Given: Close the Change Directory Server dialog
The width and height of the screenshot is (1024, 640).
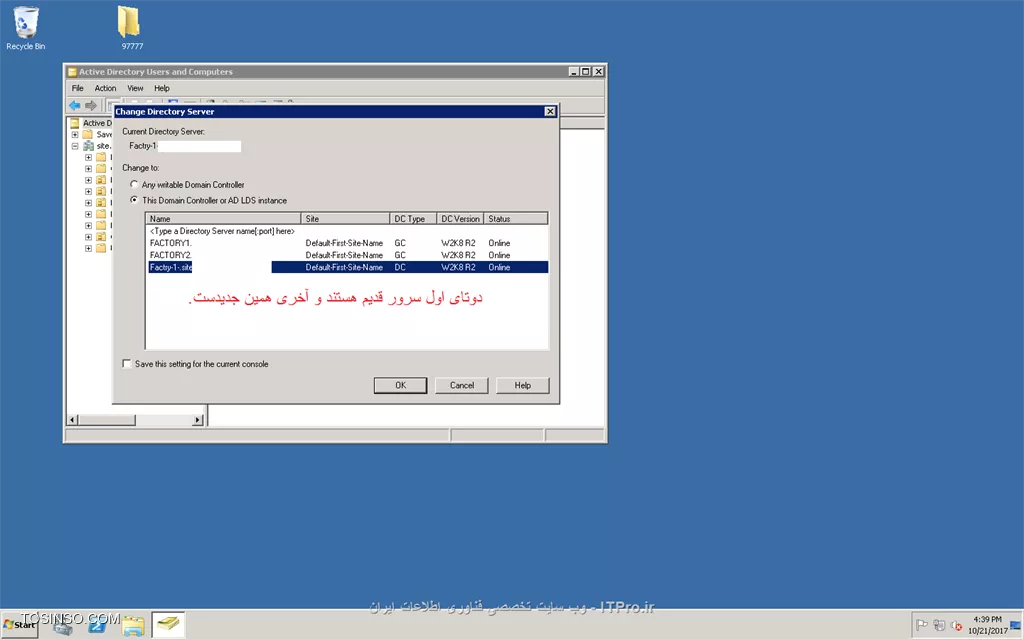Looking at the screenshot, I should tap(550, 112).
